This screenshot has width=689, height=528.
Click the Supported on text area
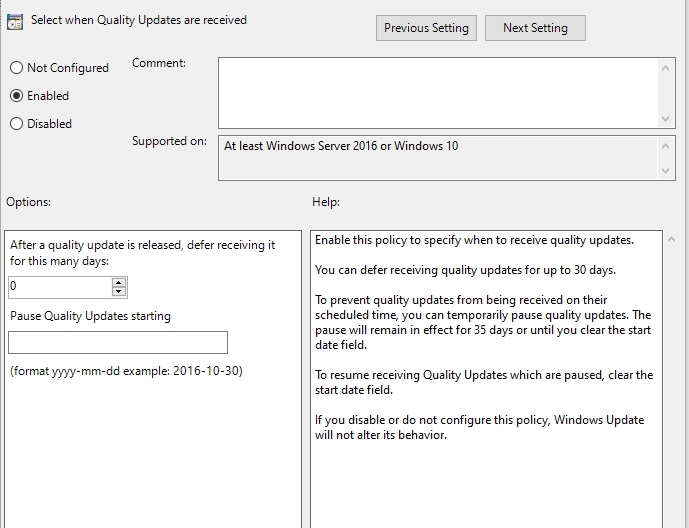[x=437, y=158]
